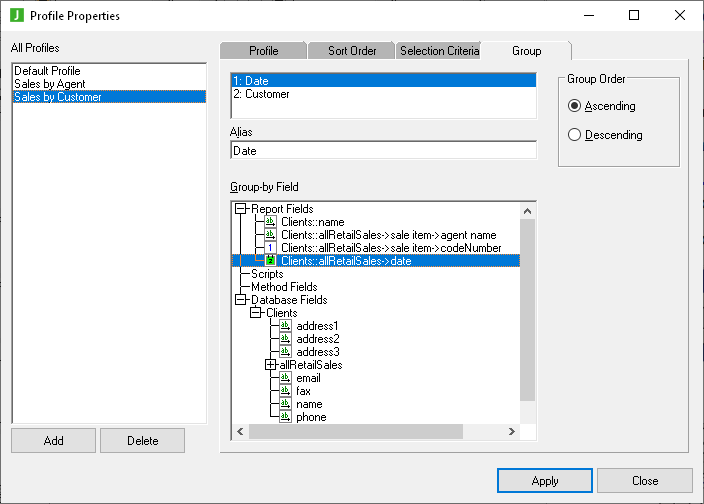Click the Add profile button
Image resolution: width=704 pixels, height=504 pixels.
tap(53, 441)
